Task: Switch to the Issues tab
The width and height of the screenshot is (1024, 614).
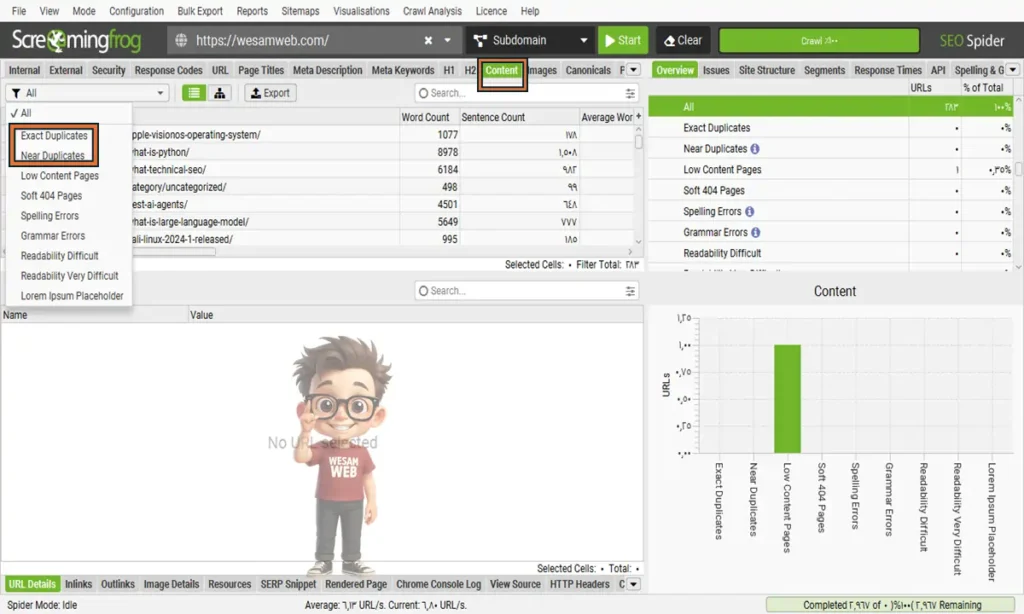Action: 716,70
